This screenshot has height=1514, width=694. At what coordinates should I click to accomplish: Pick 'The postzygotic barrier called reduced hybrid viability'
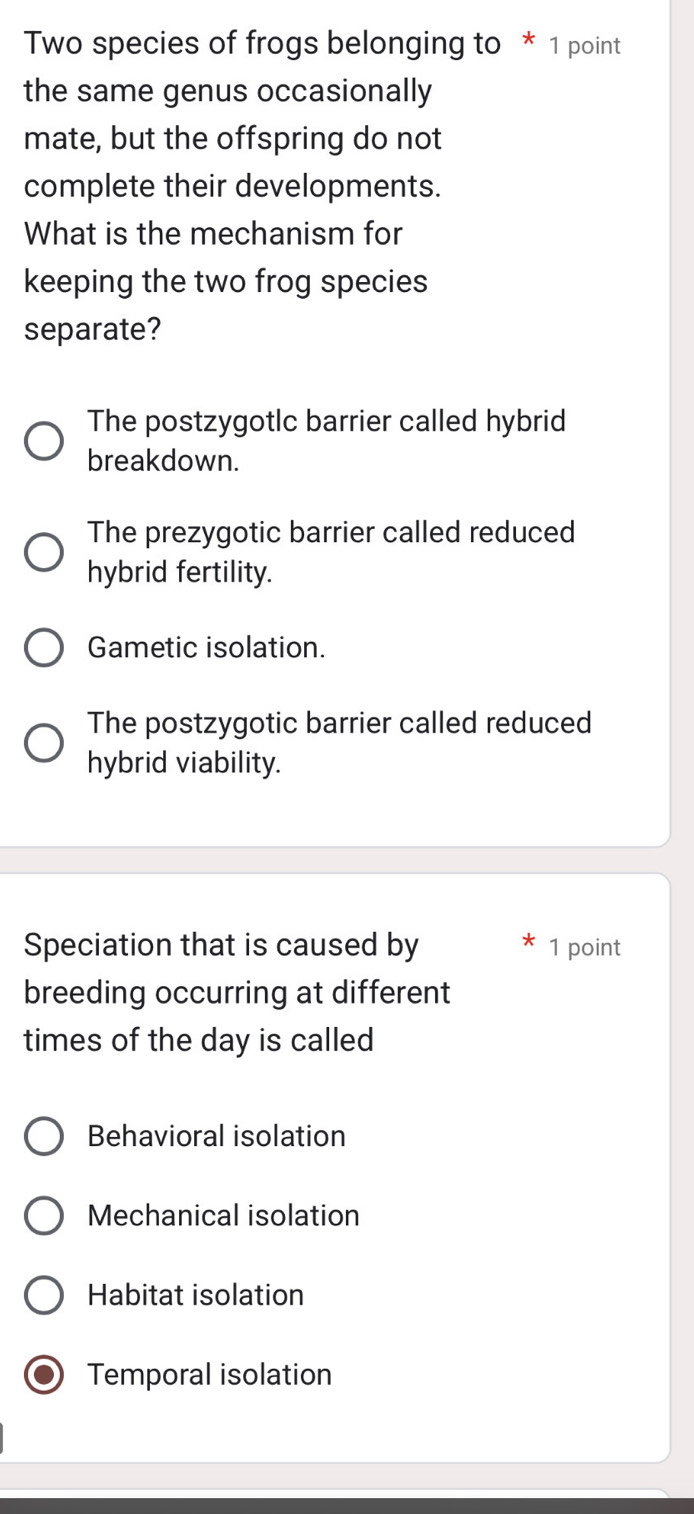(44, 742)
